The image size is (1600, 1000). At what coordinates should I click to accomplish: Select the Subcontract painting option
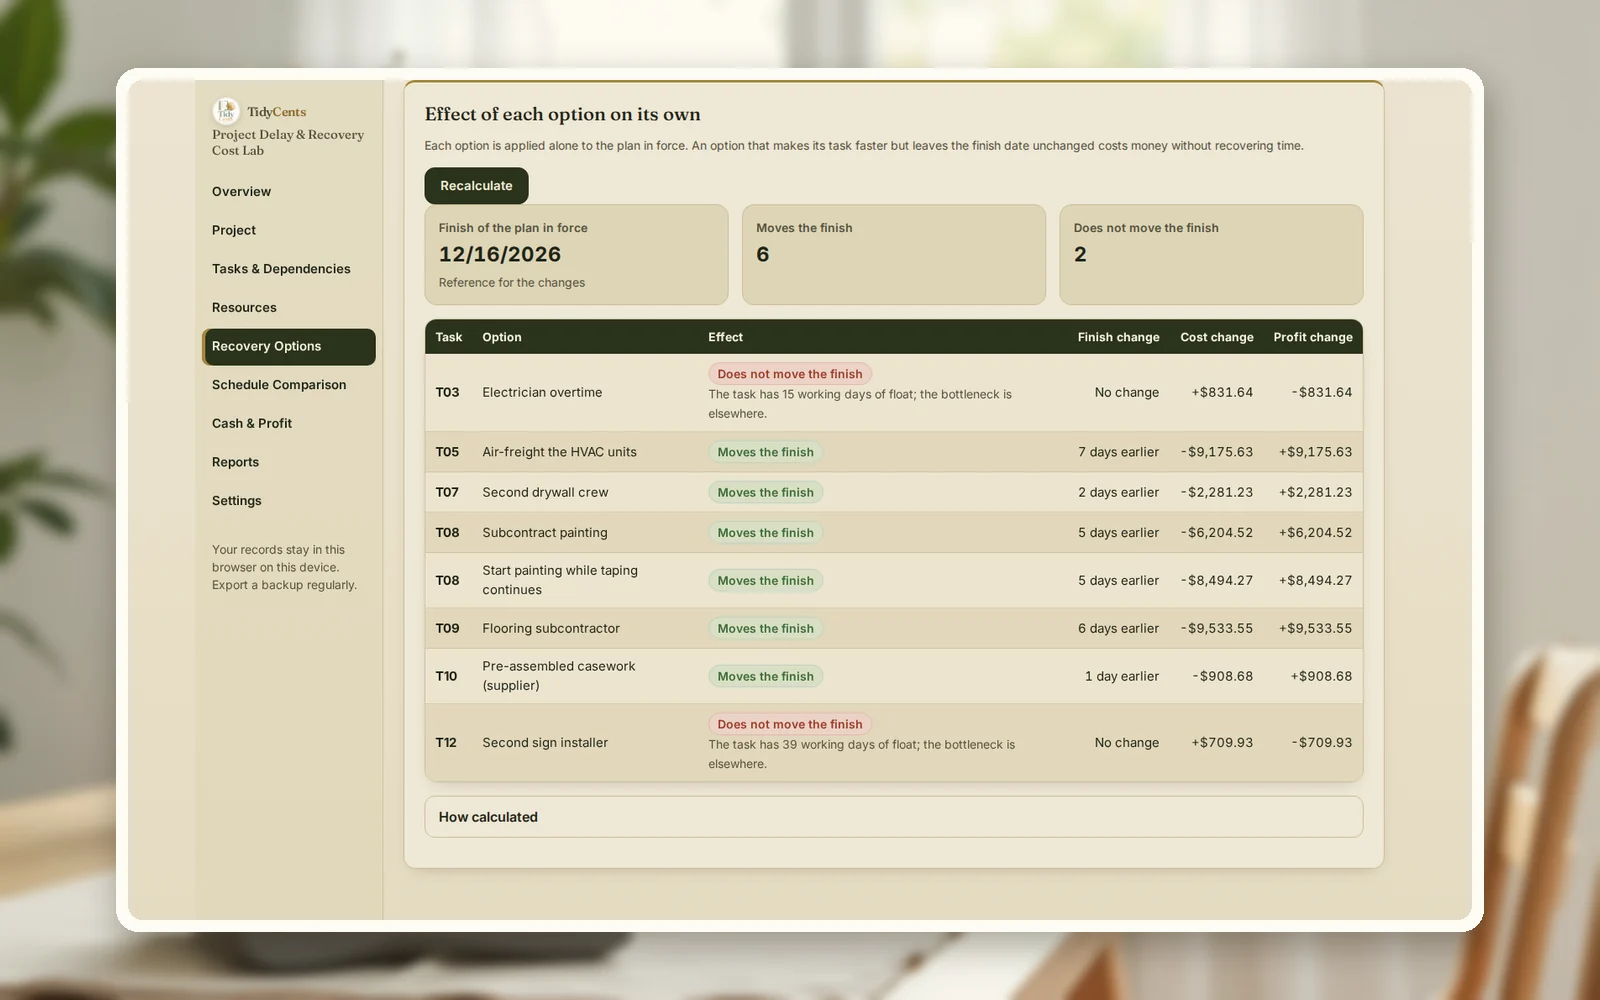point(544,533)
